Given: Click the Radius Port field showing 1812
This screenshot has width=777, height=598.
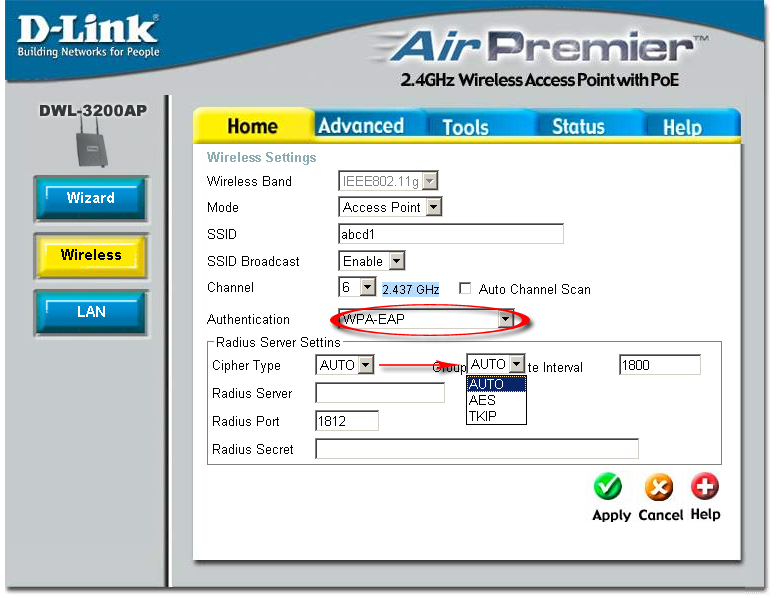Looking at the screenshot, I should pos(347,421).
